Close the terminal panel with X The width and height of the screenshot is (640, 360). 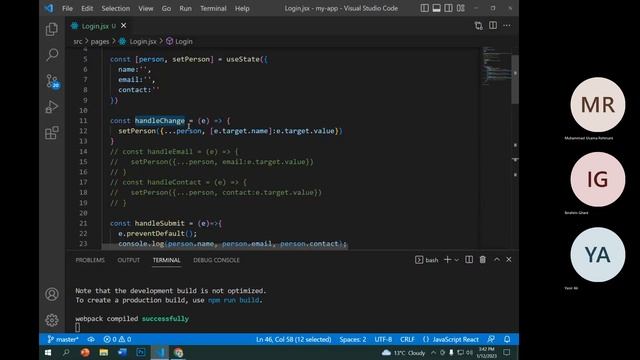point(509,260)
